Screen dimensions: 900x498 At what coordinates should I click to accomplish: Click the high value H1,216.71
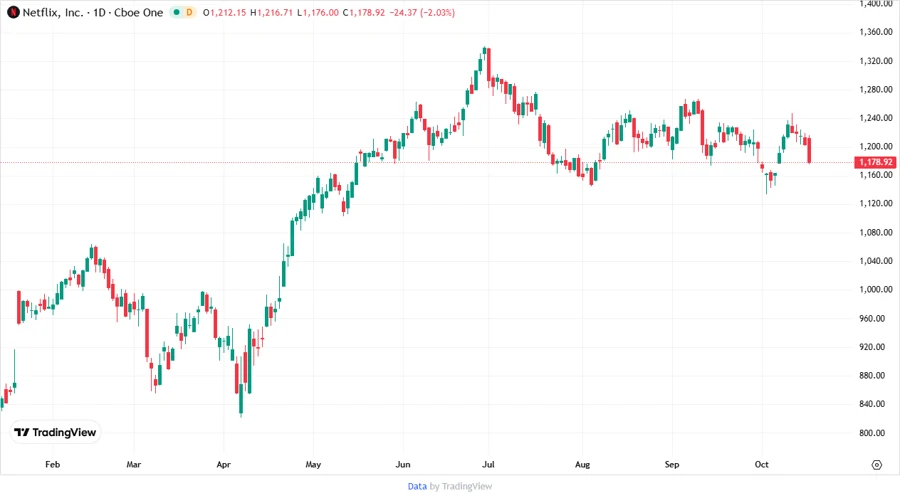pos(271,12)
